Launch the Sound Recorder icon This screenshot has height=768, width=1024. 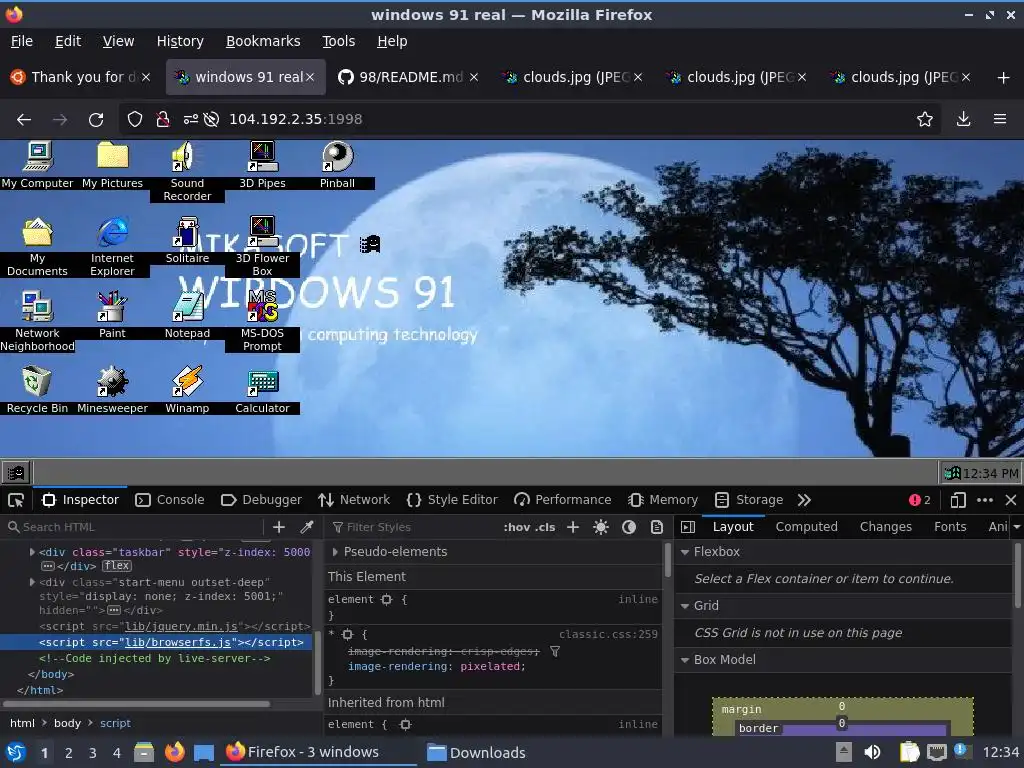[x=187, y=171]
